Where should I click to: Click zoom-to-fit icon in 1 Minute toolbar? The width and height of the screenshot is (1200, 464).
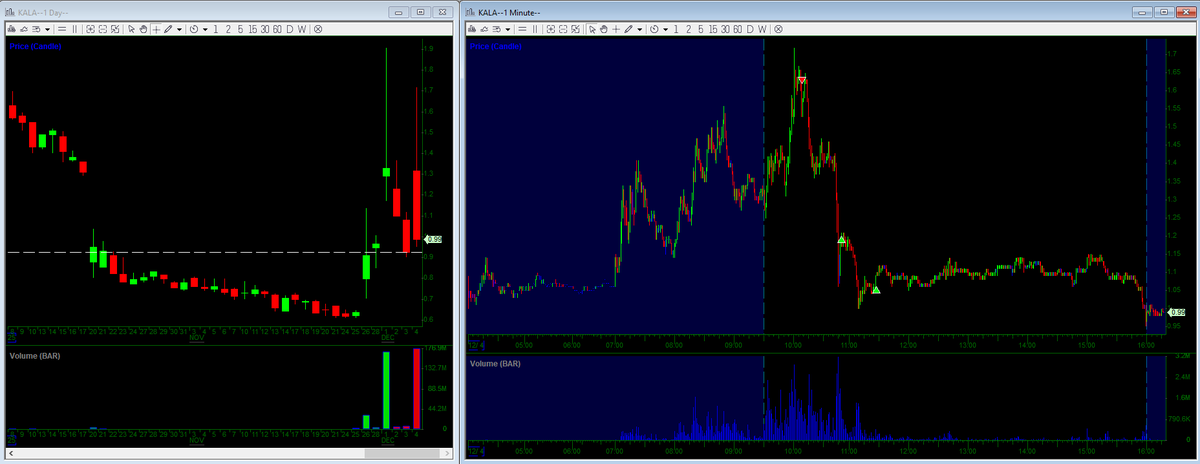(550, 29)
